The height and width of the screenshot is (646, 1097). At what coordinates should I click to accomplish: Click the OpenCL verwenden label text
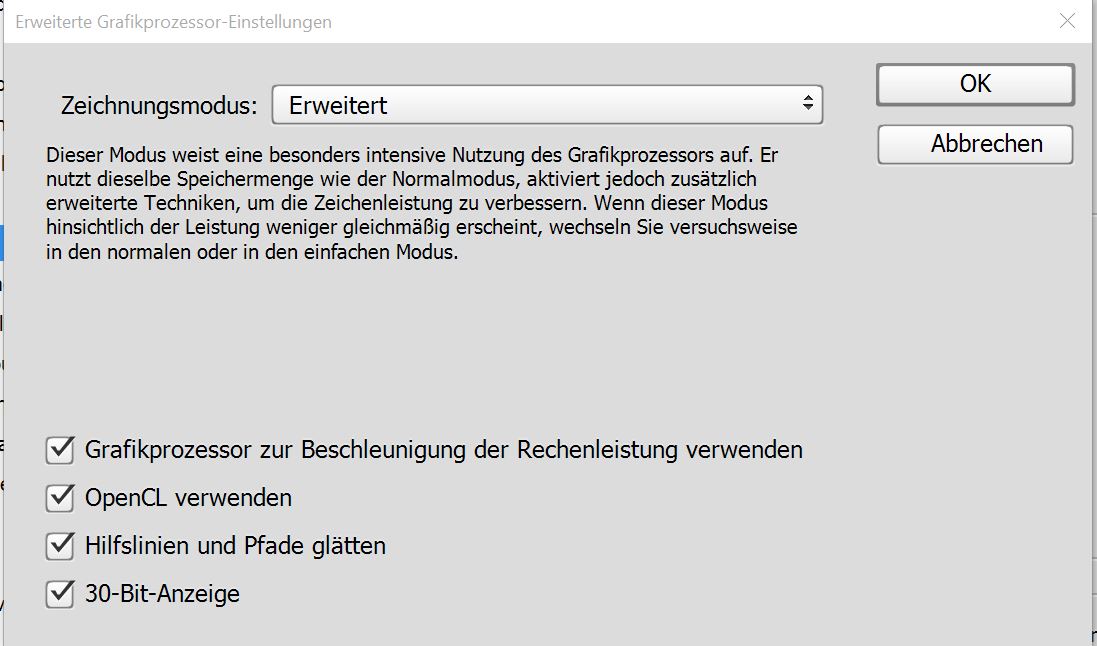pyautogui.click(x=189, y=498)
